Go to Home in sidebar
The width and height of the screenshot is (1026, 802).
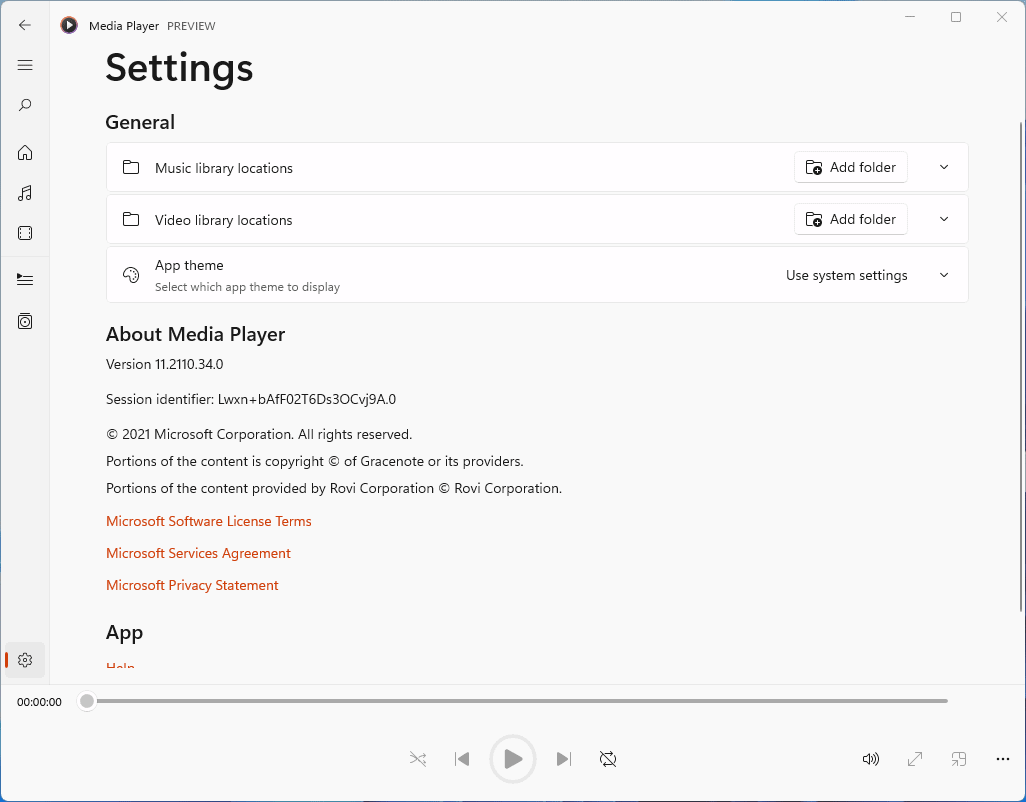[x=25, y=152]
